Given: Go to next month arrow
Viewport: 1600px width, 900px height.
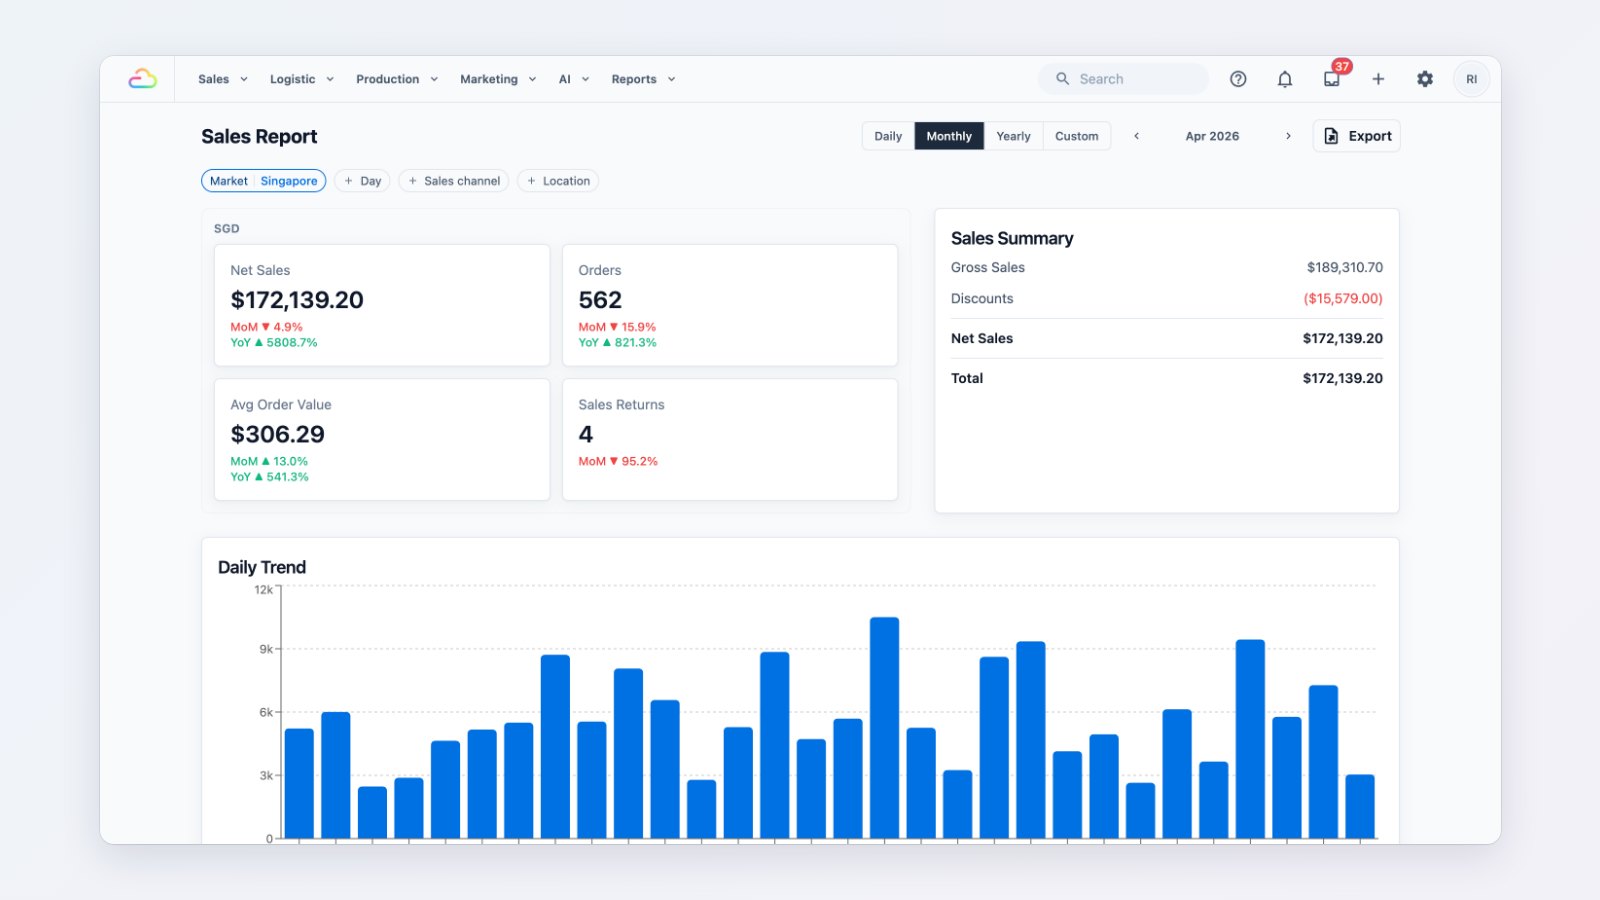Looking at the screenshot, I should click(1288, 136).
